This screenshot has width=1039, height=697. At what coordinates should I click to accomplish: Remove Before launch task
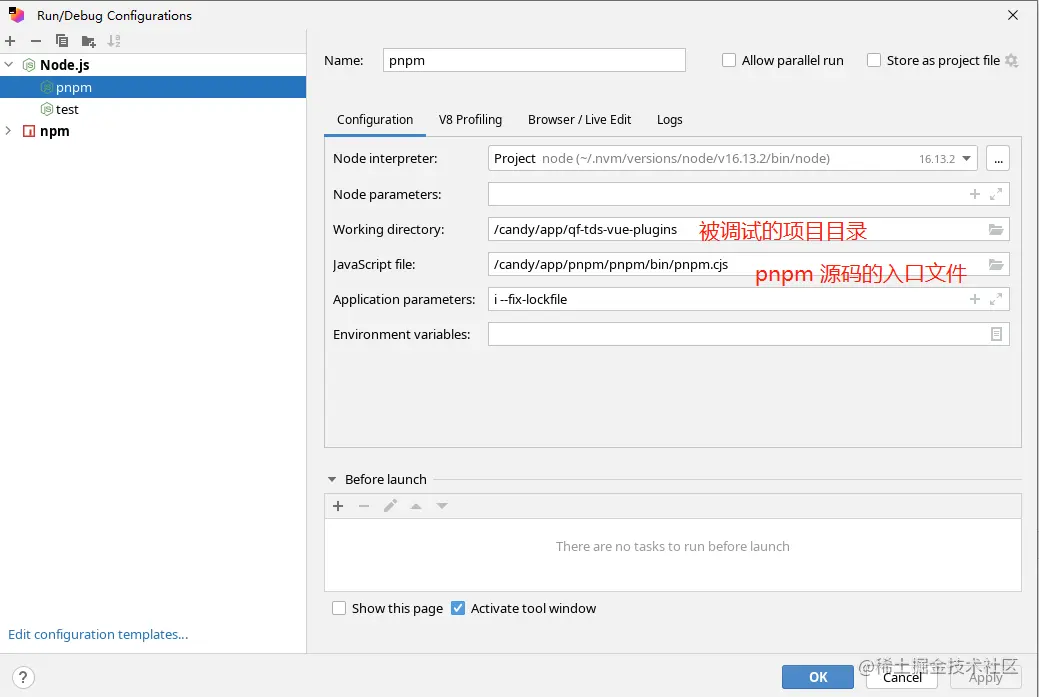(364, 506)
